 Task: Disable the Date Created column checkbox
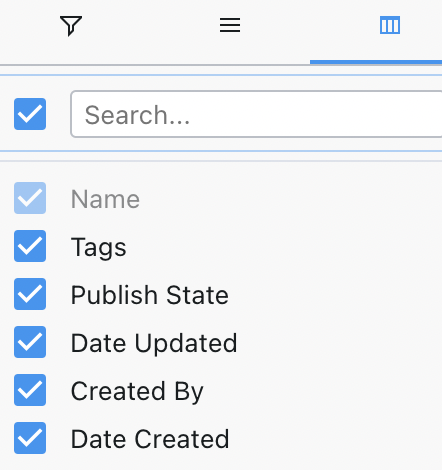pyautogui.click(x=30, y=438)
